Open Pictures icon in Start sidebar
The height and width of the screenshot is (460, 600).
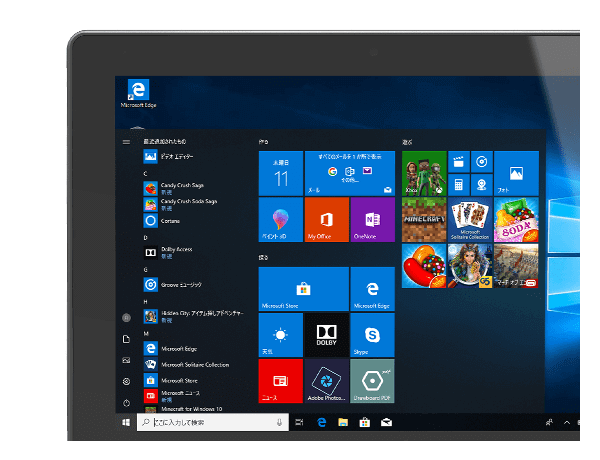(126, 360)
